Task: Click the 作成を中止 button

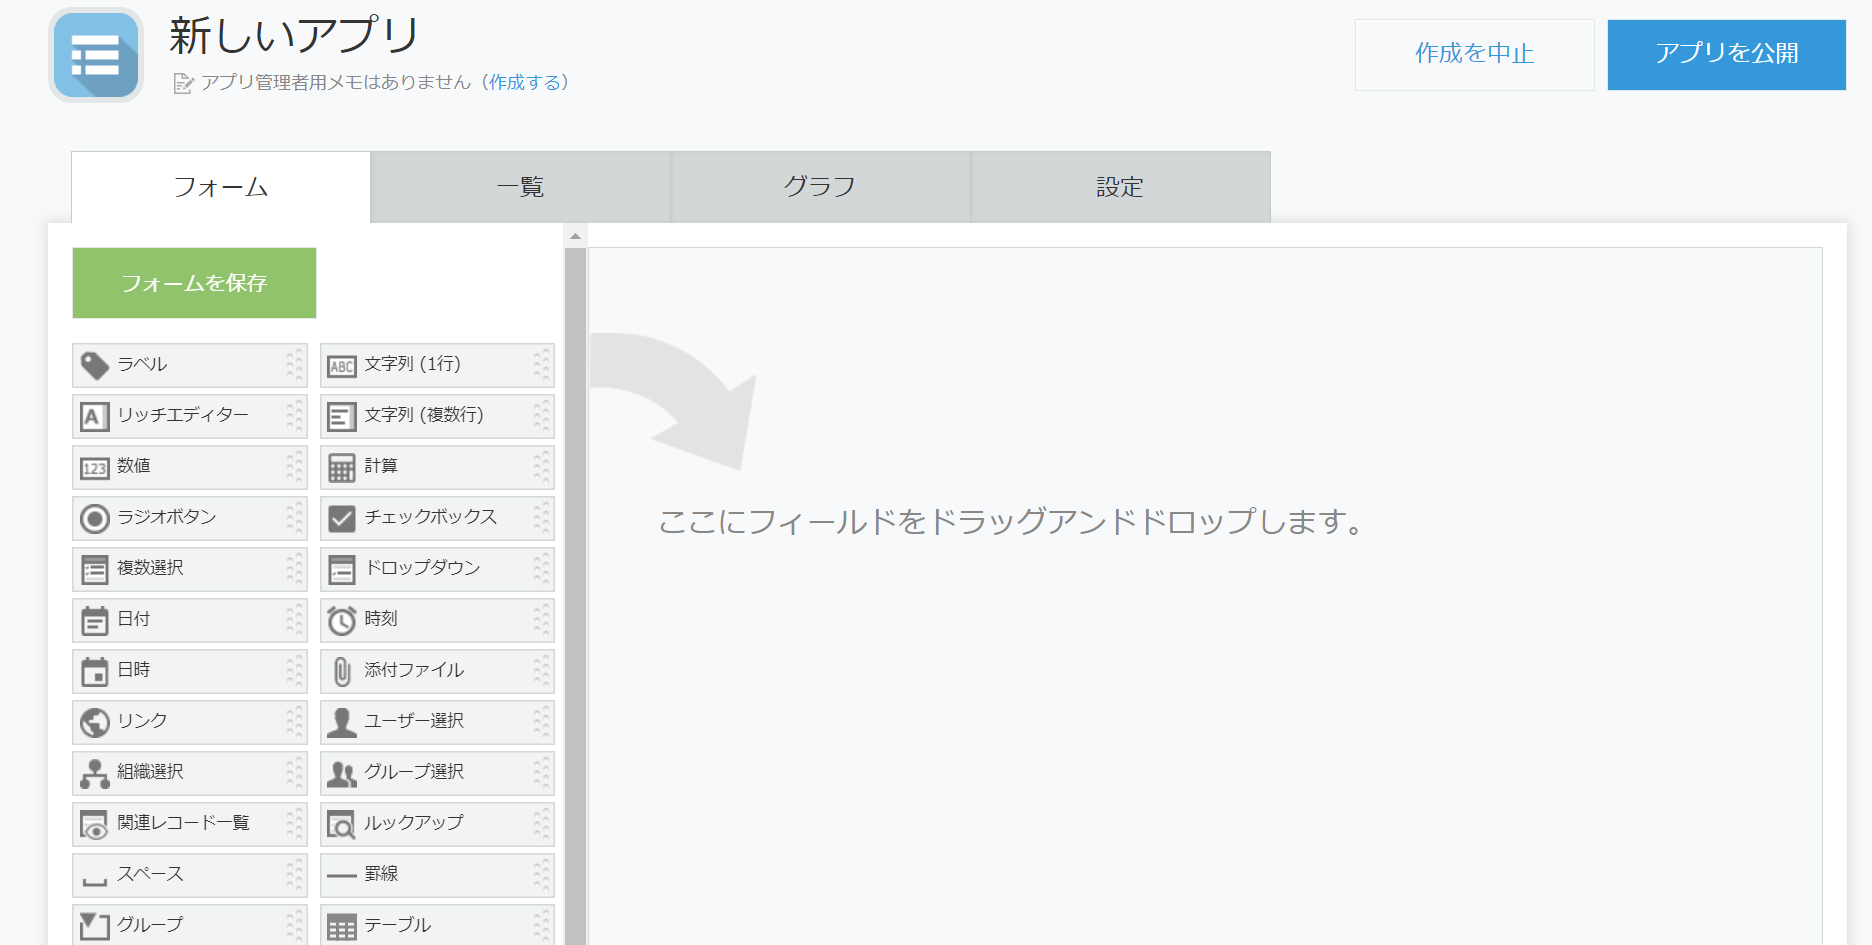Action: tap(1474, 54)
